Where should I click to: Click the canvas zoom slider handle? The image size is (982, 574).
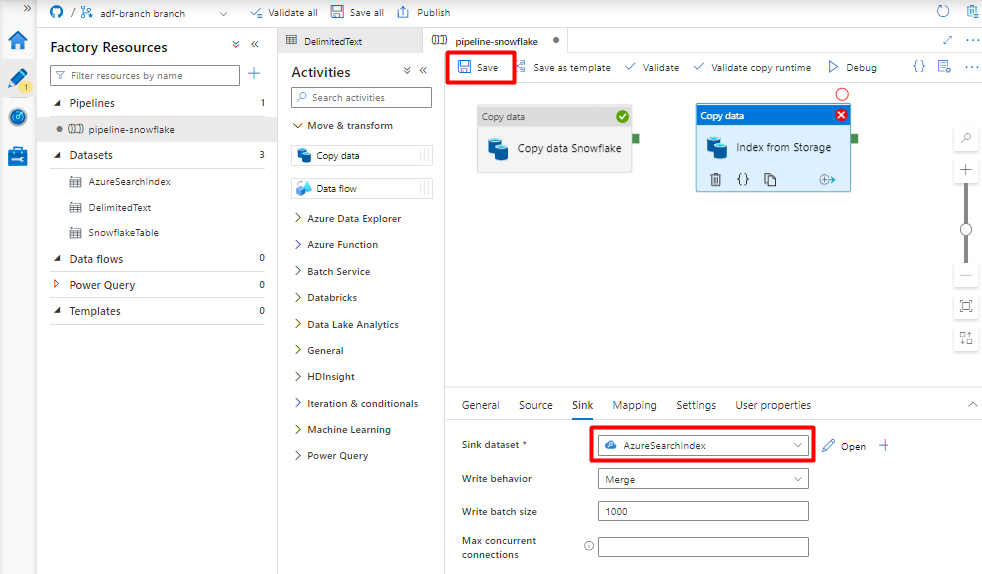click(966, 230)
